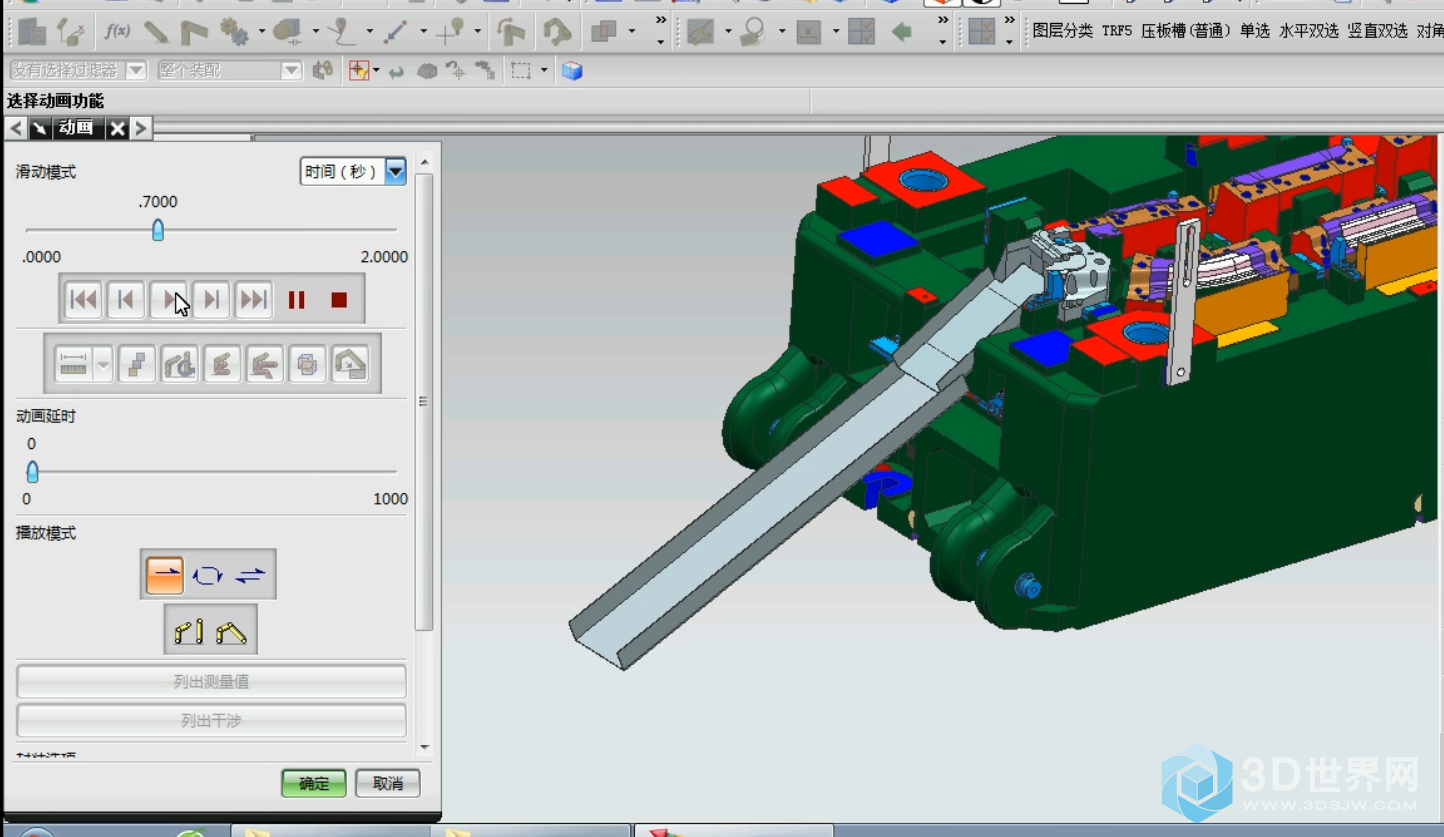Image resolution: width=1444 pixels, height=837 pixels.
Task: Expand second toolbar overflow chevron
Action: click(x=943, y=19)
